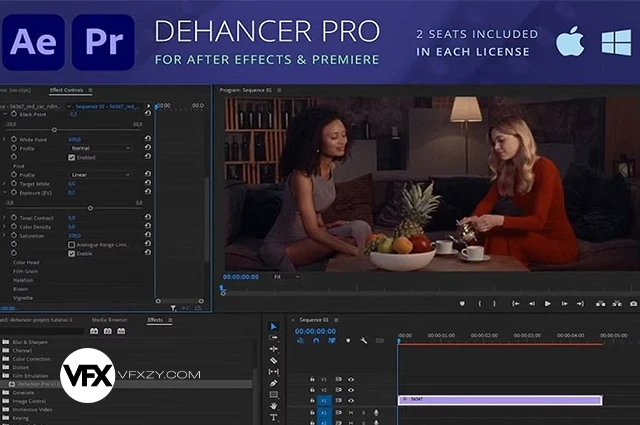Collapse the Exposure (EV) parameter

pyautogui.click(x=5, y=192)
